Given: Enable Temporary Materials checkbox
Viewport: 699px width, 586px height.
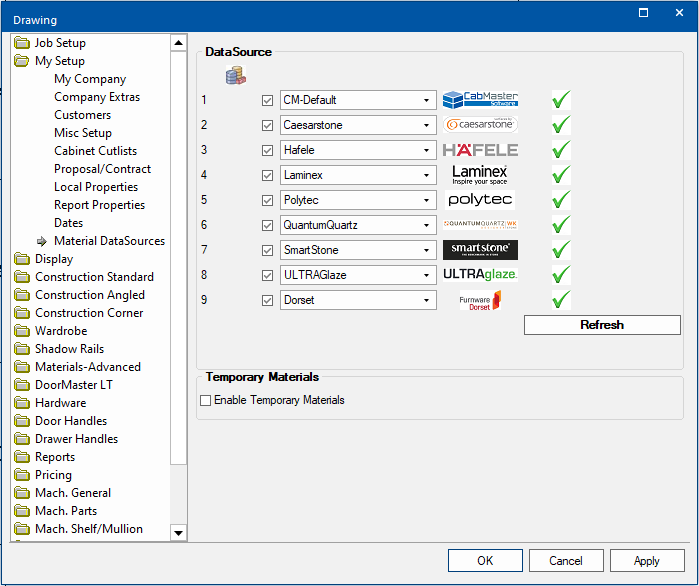Looking at the screenshot, I should pyautogui.click(x=206, y=400).
